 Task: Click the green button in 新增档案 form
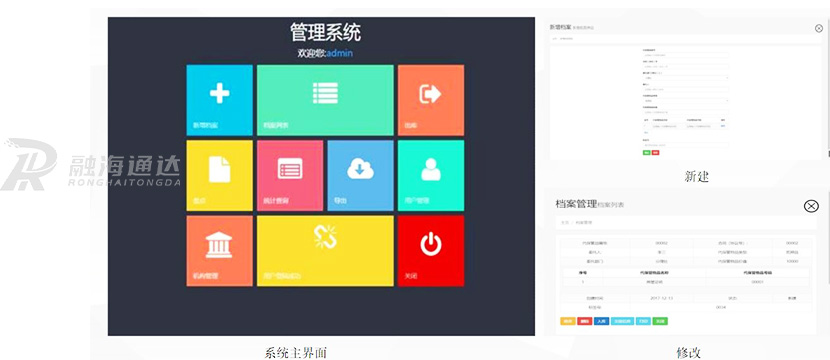(x=646, y=152)
